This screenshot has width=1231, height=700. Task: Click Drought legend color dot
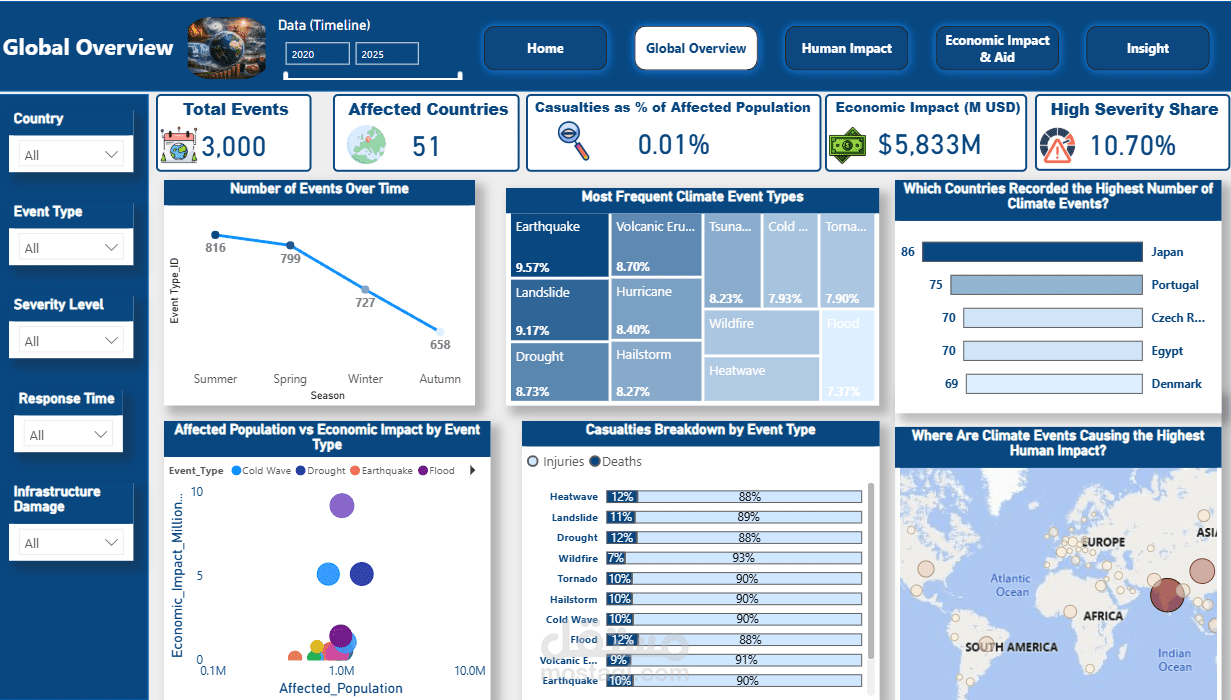[301, 470]
